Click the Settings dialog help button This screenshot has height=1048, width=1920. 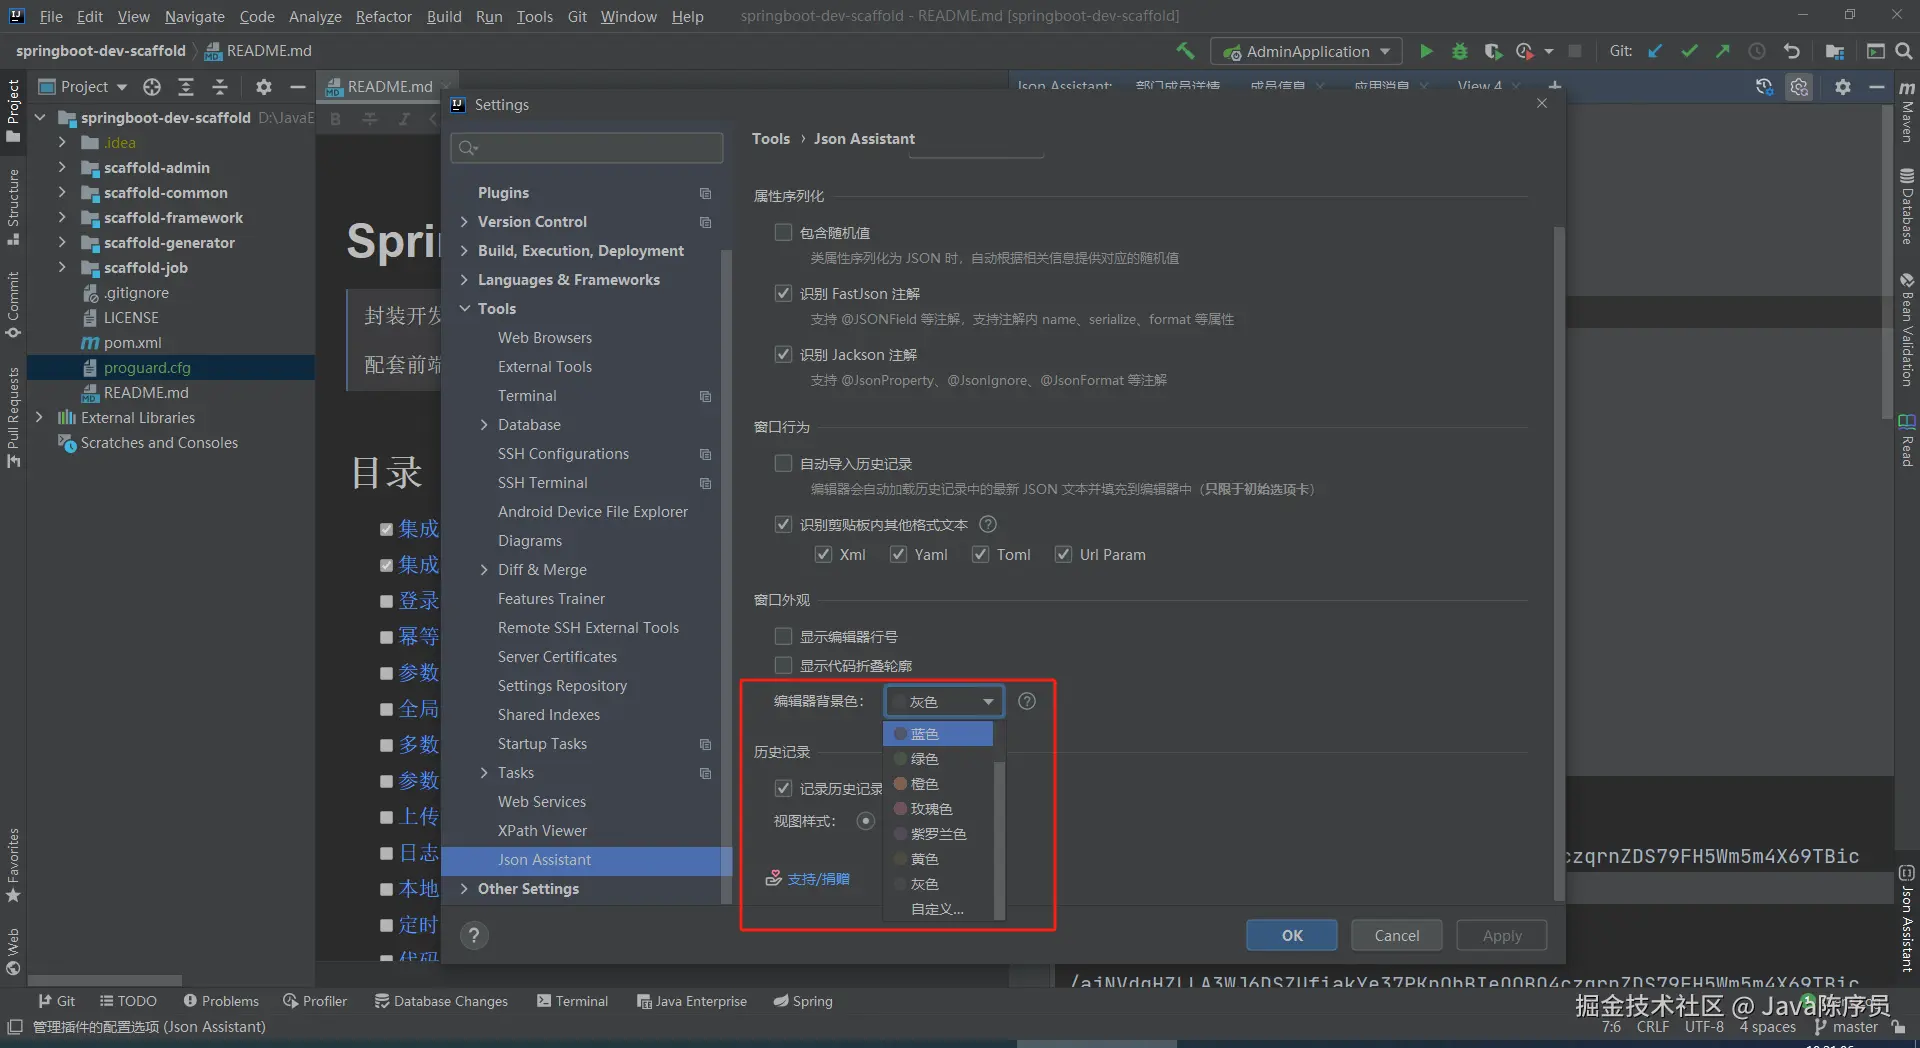[x=474, y=935]
